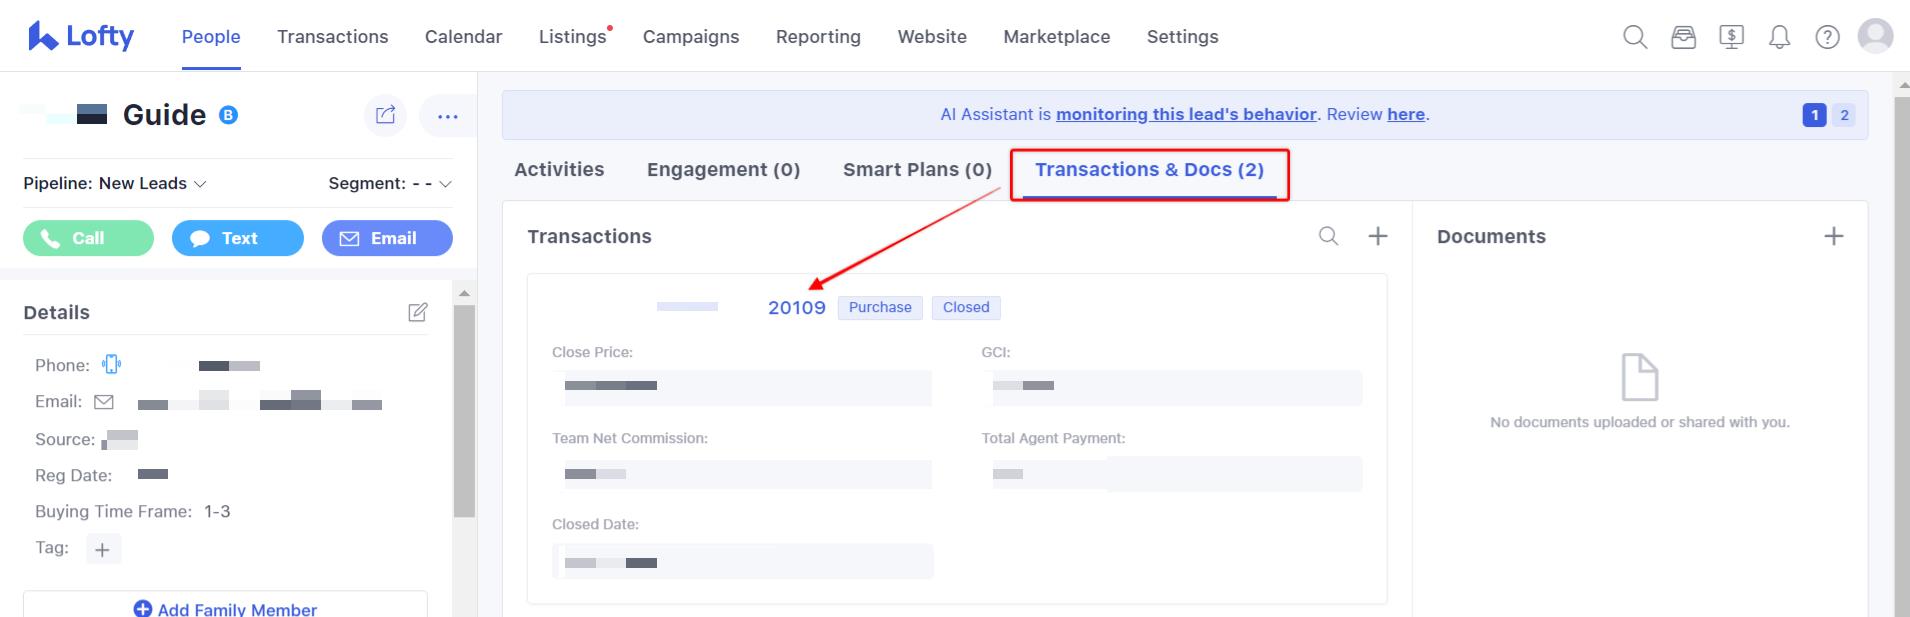Open the People menu

tap(211, 37)
